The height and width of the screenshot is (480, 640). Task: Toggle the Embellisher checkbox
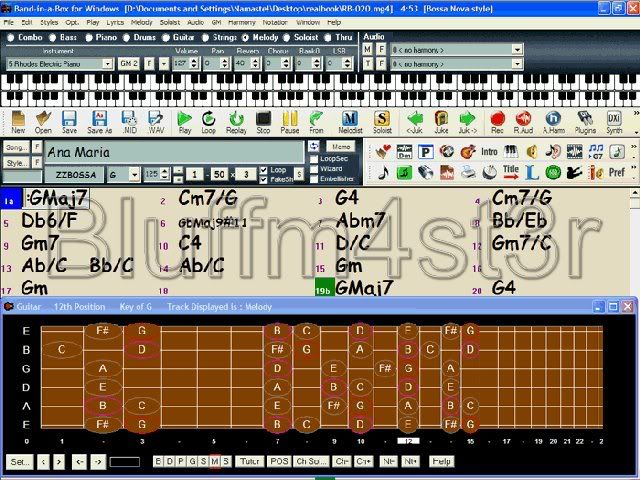[x=314, y=179]
